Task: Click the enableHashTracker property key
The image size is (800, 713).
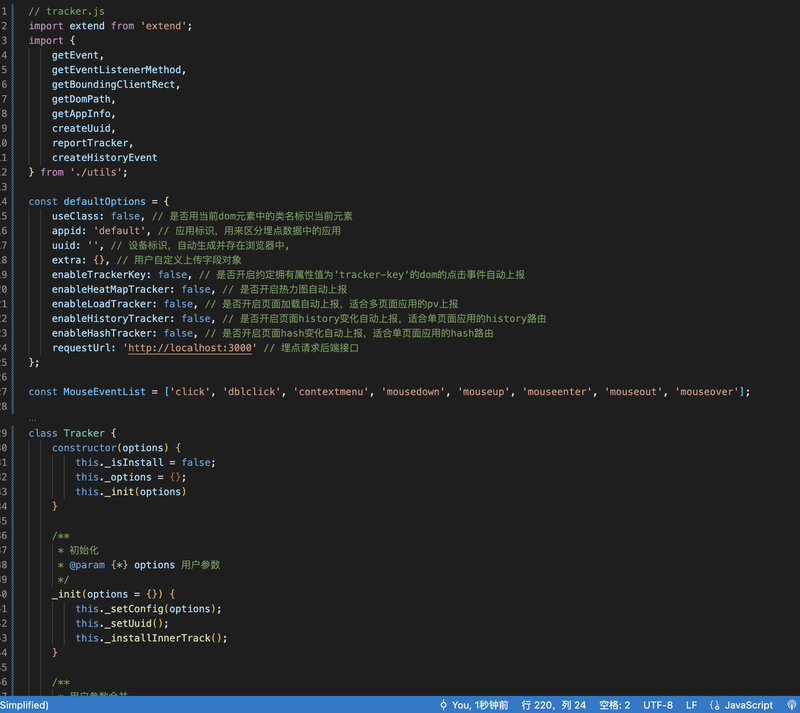Action: (x=102, y=333)
